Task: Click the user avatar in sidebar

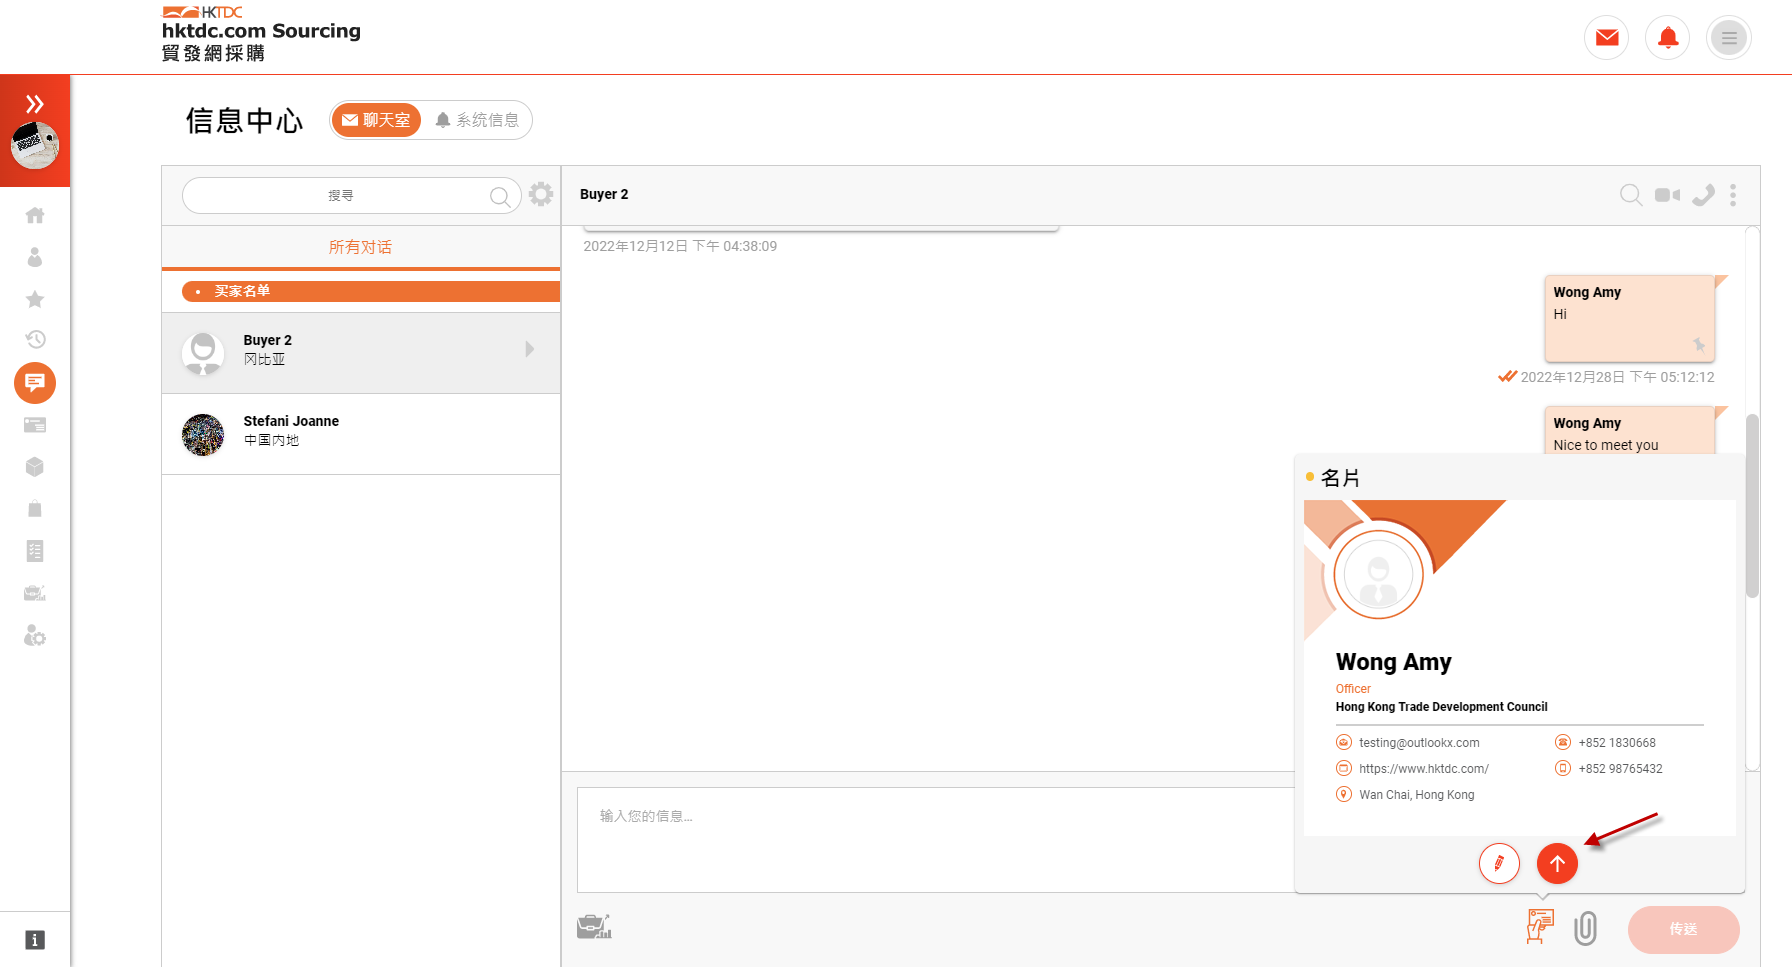Action: (35, 145)
